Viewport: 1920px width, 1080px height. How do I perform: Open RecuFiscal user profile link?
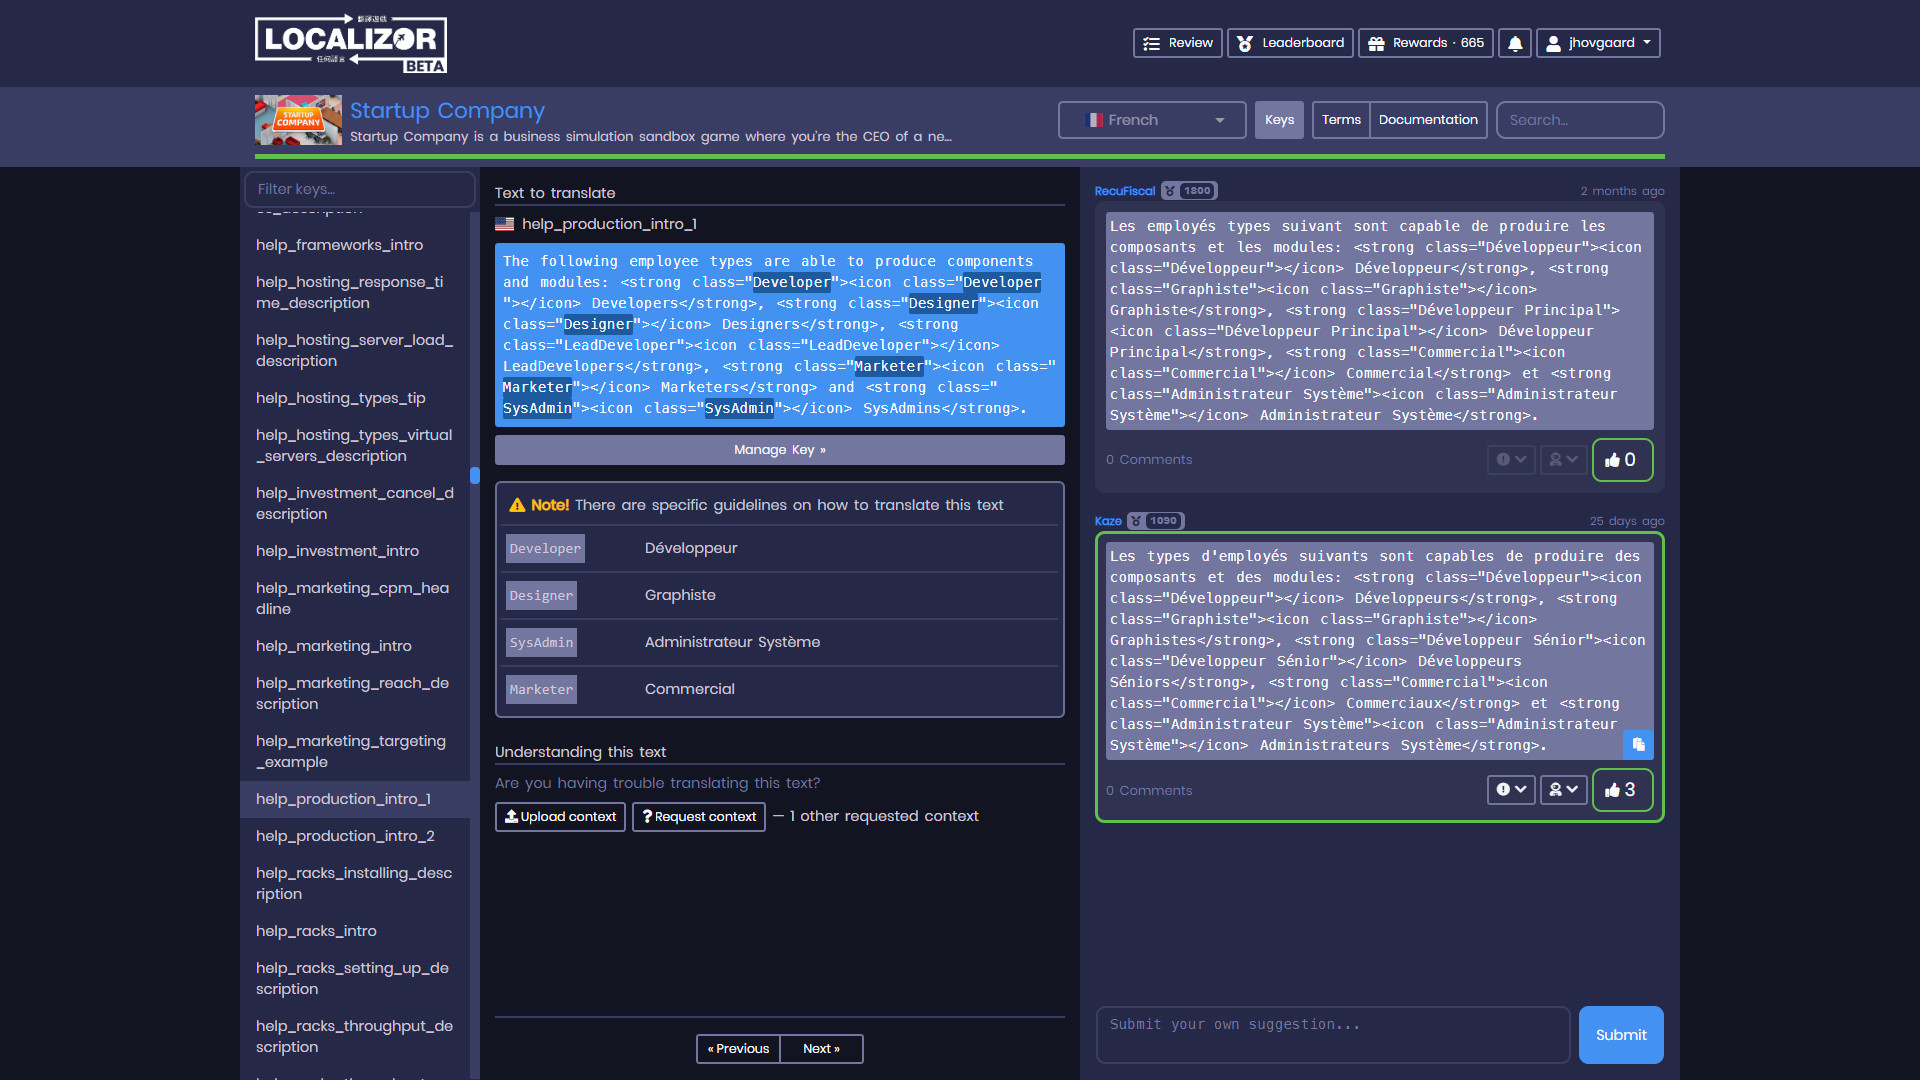click(1124, 191)
